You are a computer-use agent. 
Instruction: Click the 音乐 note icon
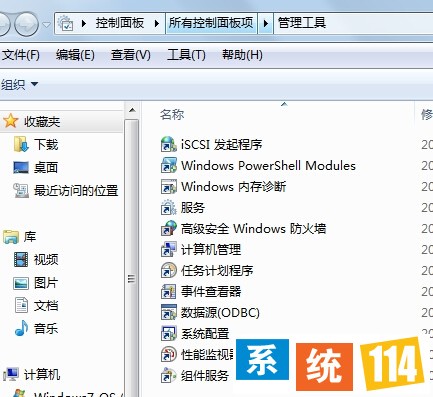[x=21, y=328]
